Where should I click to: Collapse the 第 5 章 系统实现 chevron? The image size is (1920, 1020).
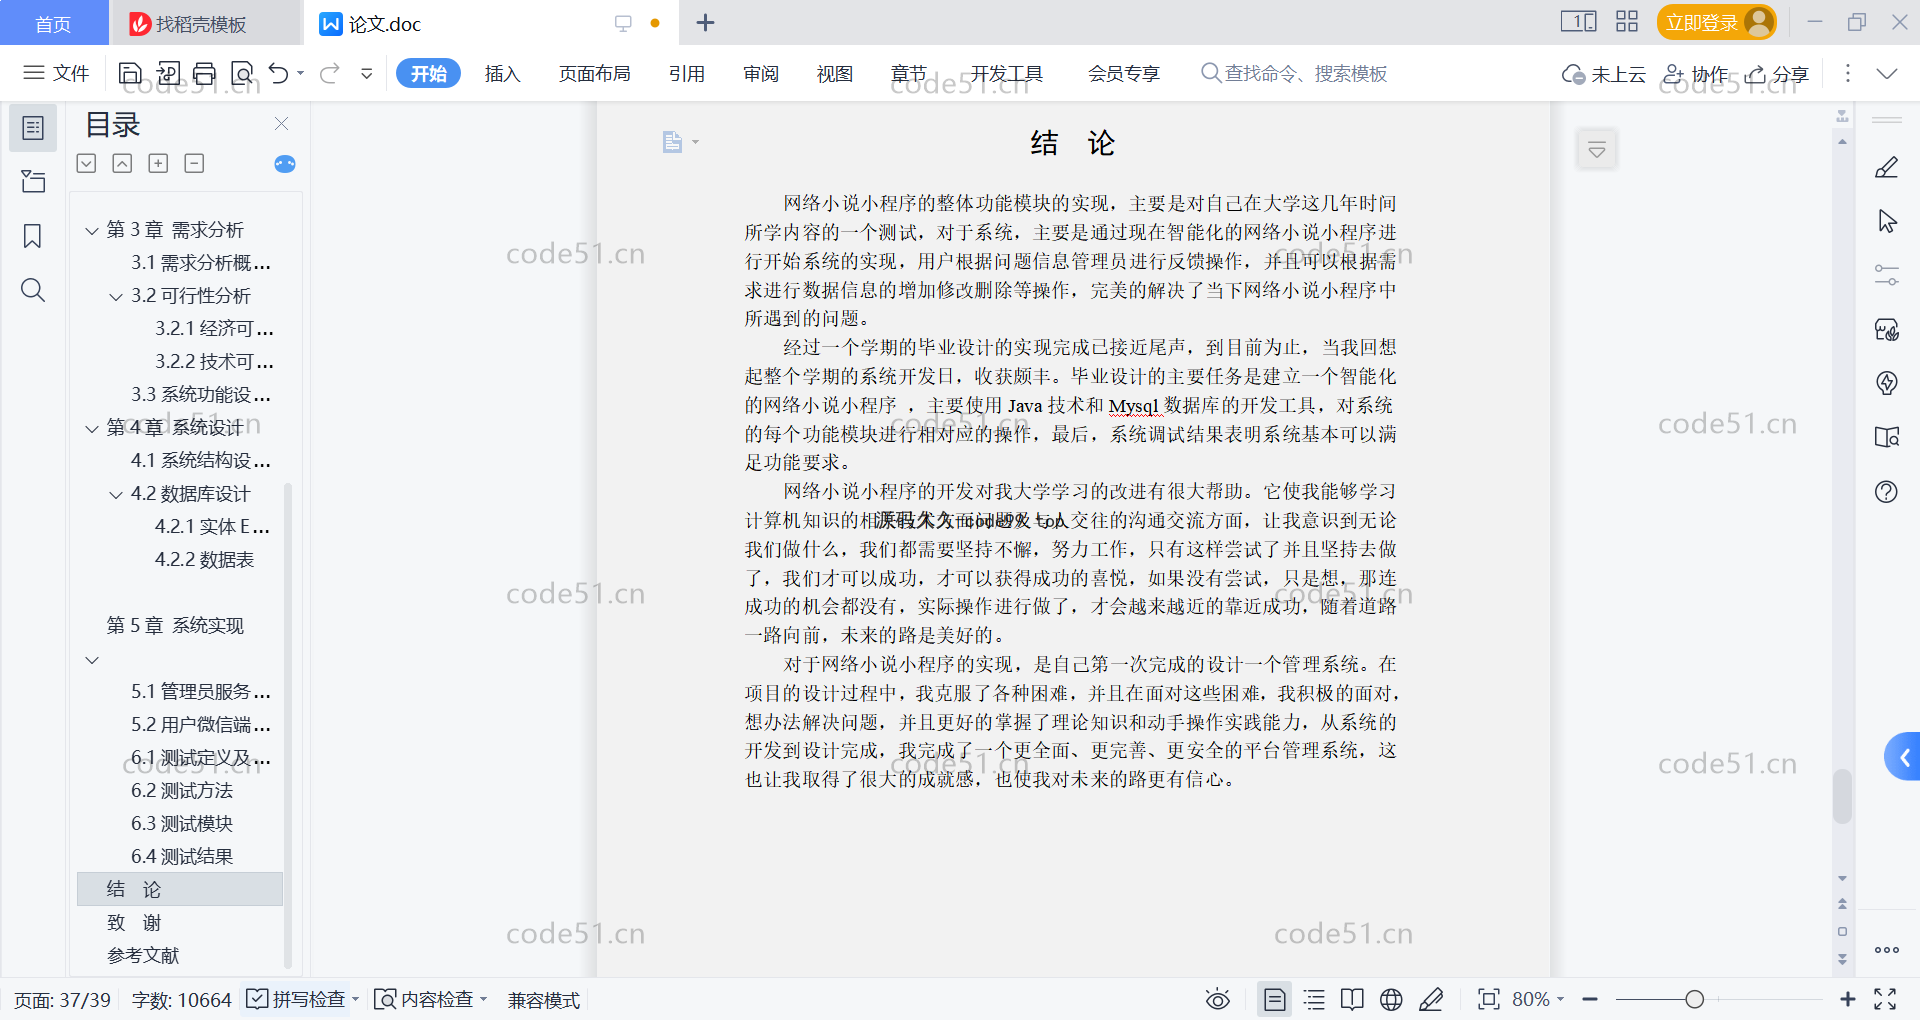tap(92, 660)
